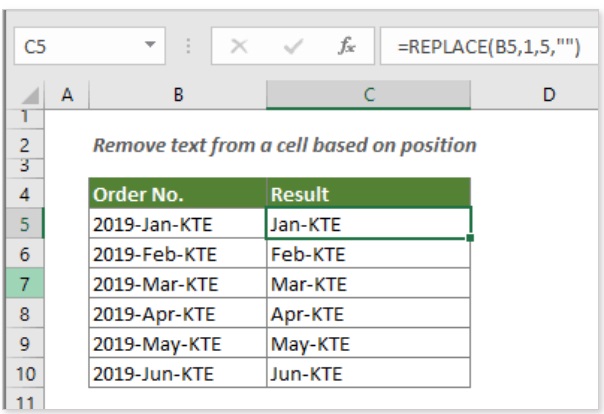Select cell containing 2019-Feb-KTE
Viewport: 604px width, 414px height.
click(178, 254)
